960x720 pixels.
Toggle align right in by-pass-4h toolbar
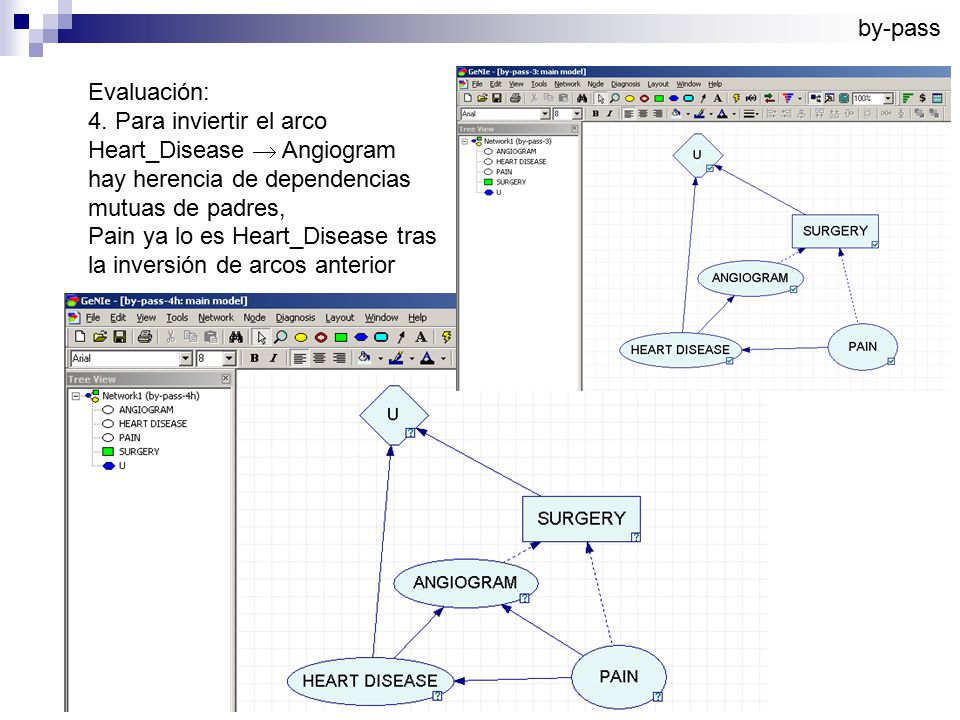339,358
